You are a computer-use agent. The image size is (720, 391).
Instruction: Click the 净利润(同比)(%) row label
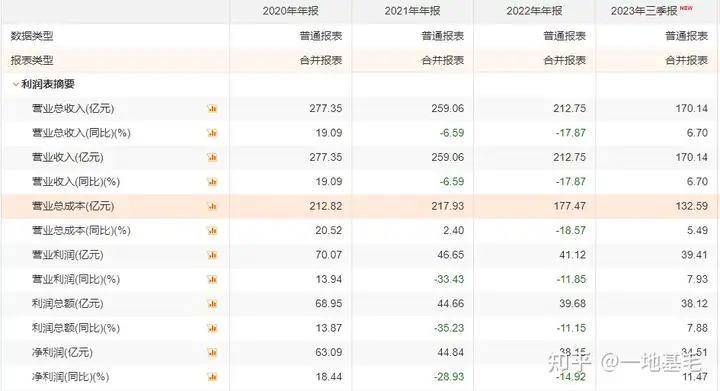[71, 377]
